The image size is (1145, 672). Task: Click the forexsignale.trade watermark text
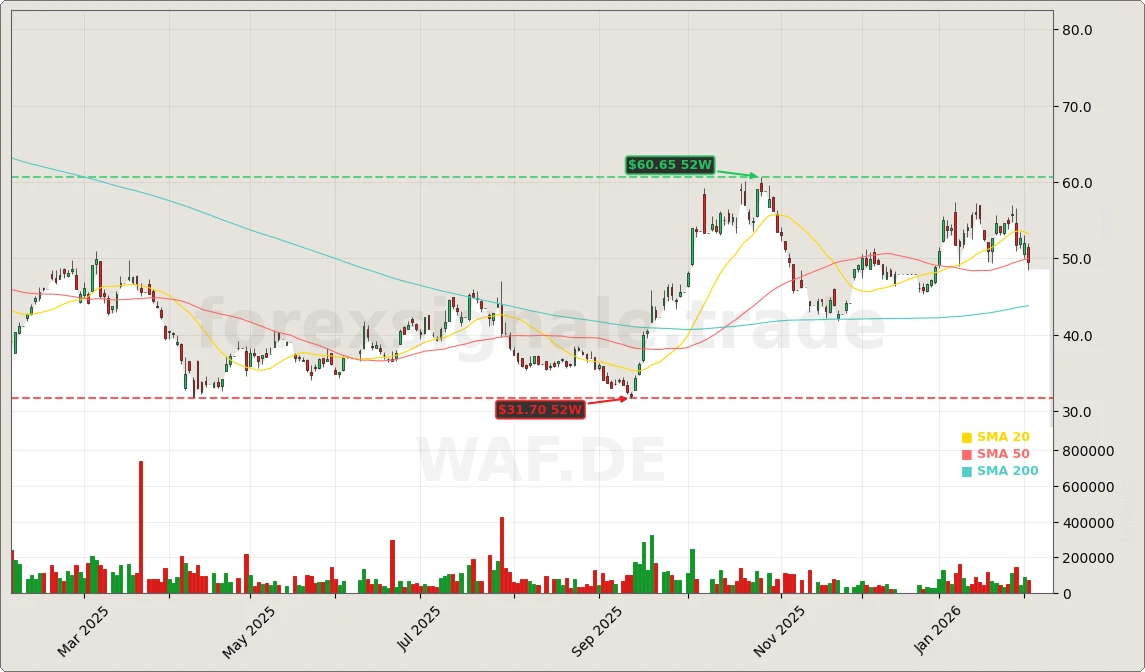pyautogui.click(x=540, y=326)
